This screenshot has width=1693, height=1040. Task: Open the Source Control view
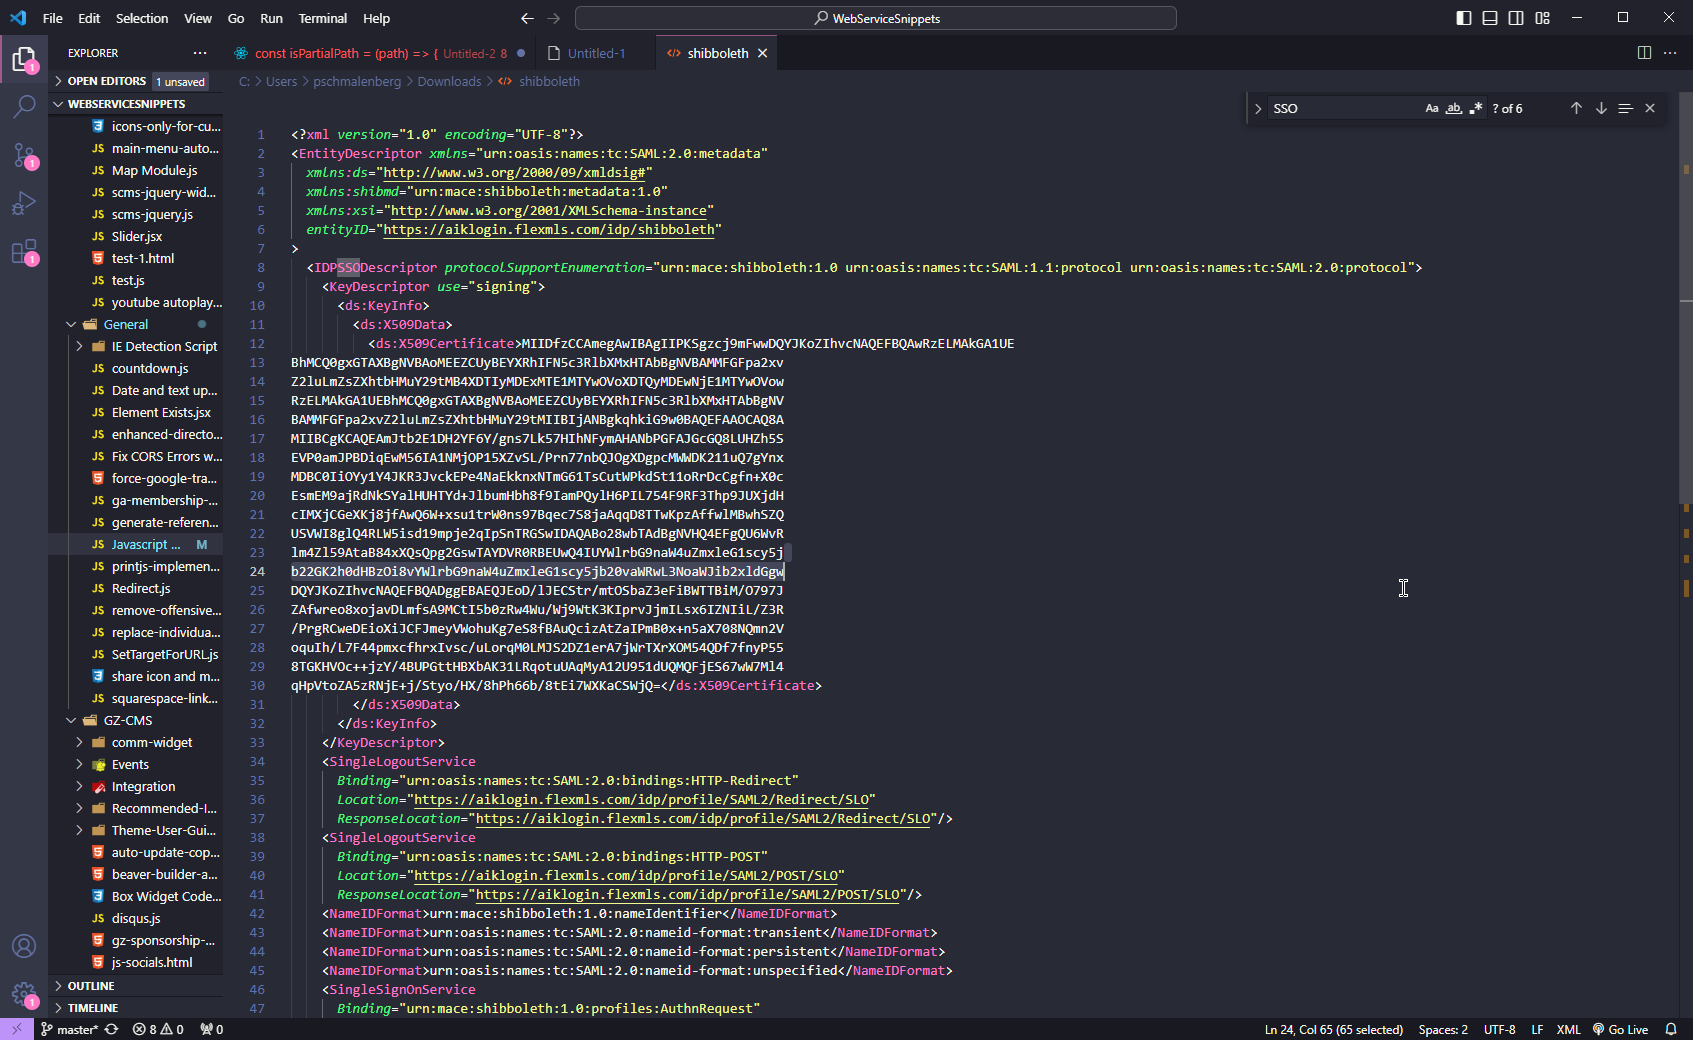click(24, 155)
